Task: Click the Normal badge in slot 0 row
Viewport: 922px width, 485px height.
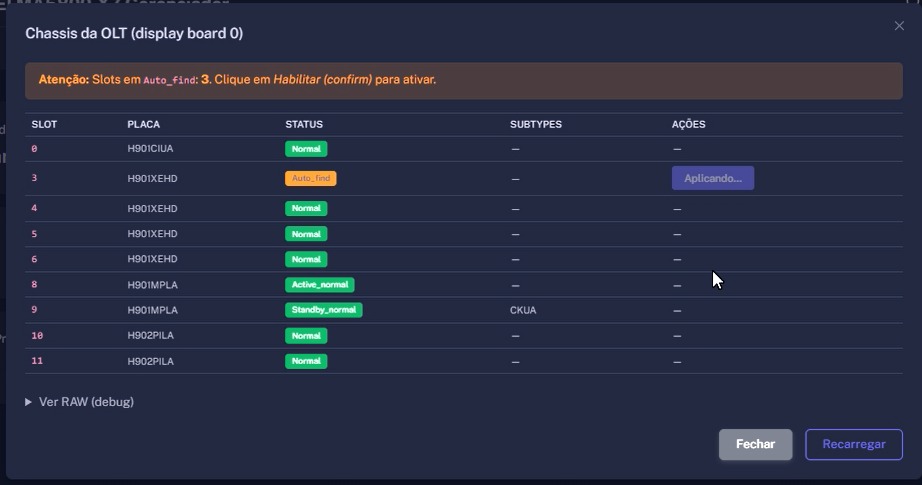Action: (306, 149)
